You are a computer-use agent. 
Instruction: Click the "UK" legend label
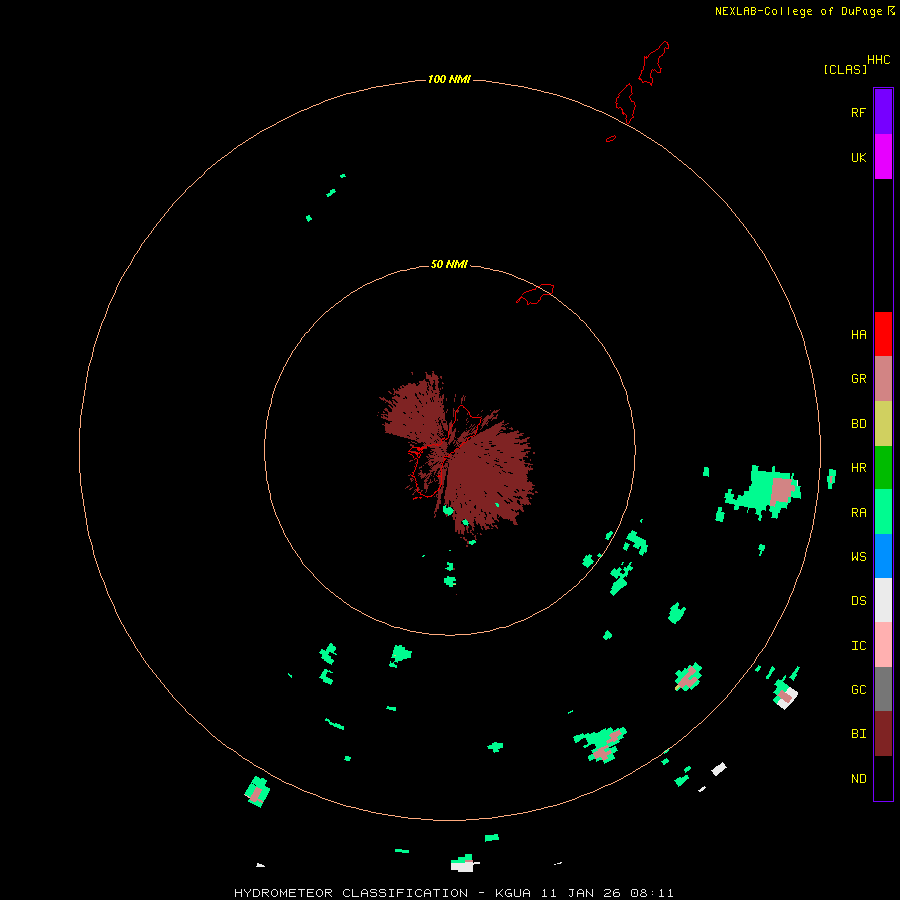pyautogui.click(x=858, y=157)
